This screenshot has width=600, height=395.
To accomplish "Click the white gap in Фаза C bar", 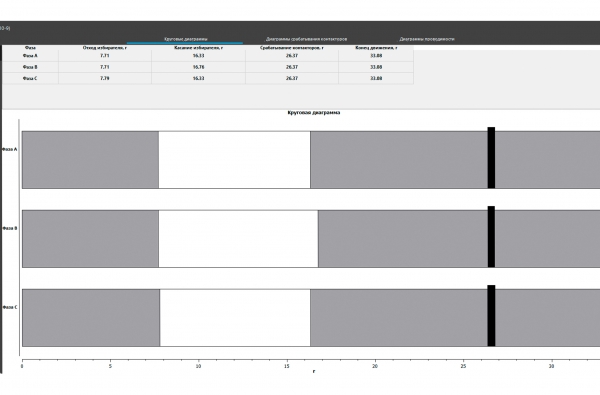I will (x=235, y=318).
